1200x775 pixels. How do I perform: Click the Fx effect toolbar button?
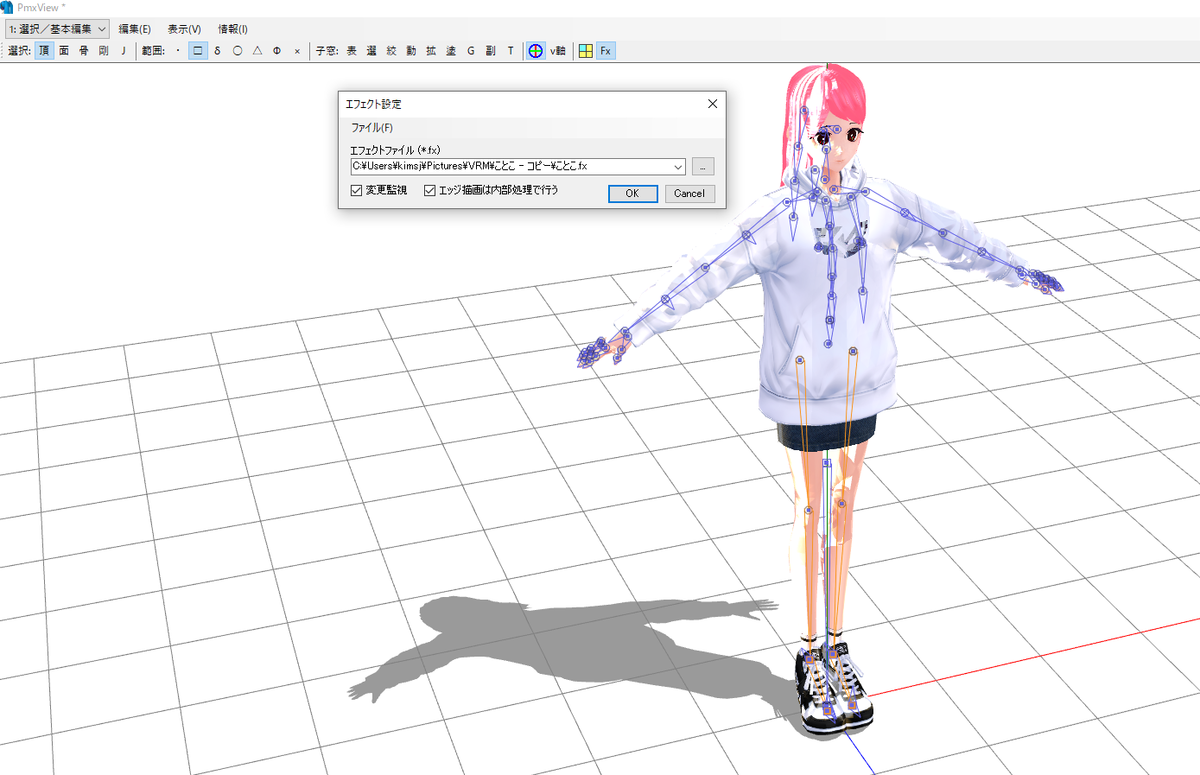[606, 50]
